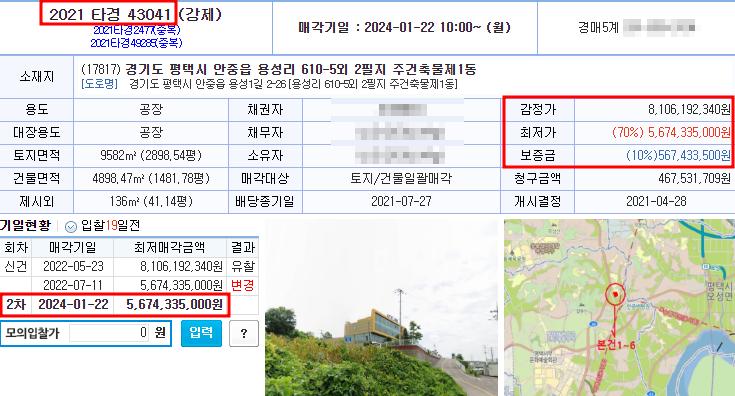Click the 대장용도 value 공장

coord(151,133)
